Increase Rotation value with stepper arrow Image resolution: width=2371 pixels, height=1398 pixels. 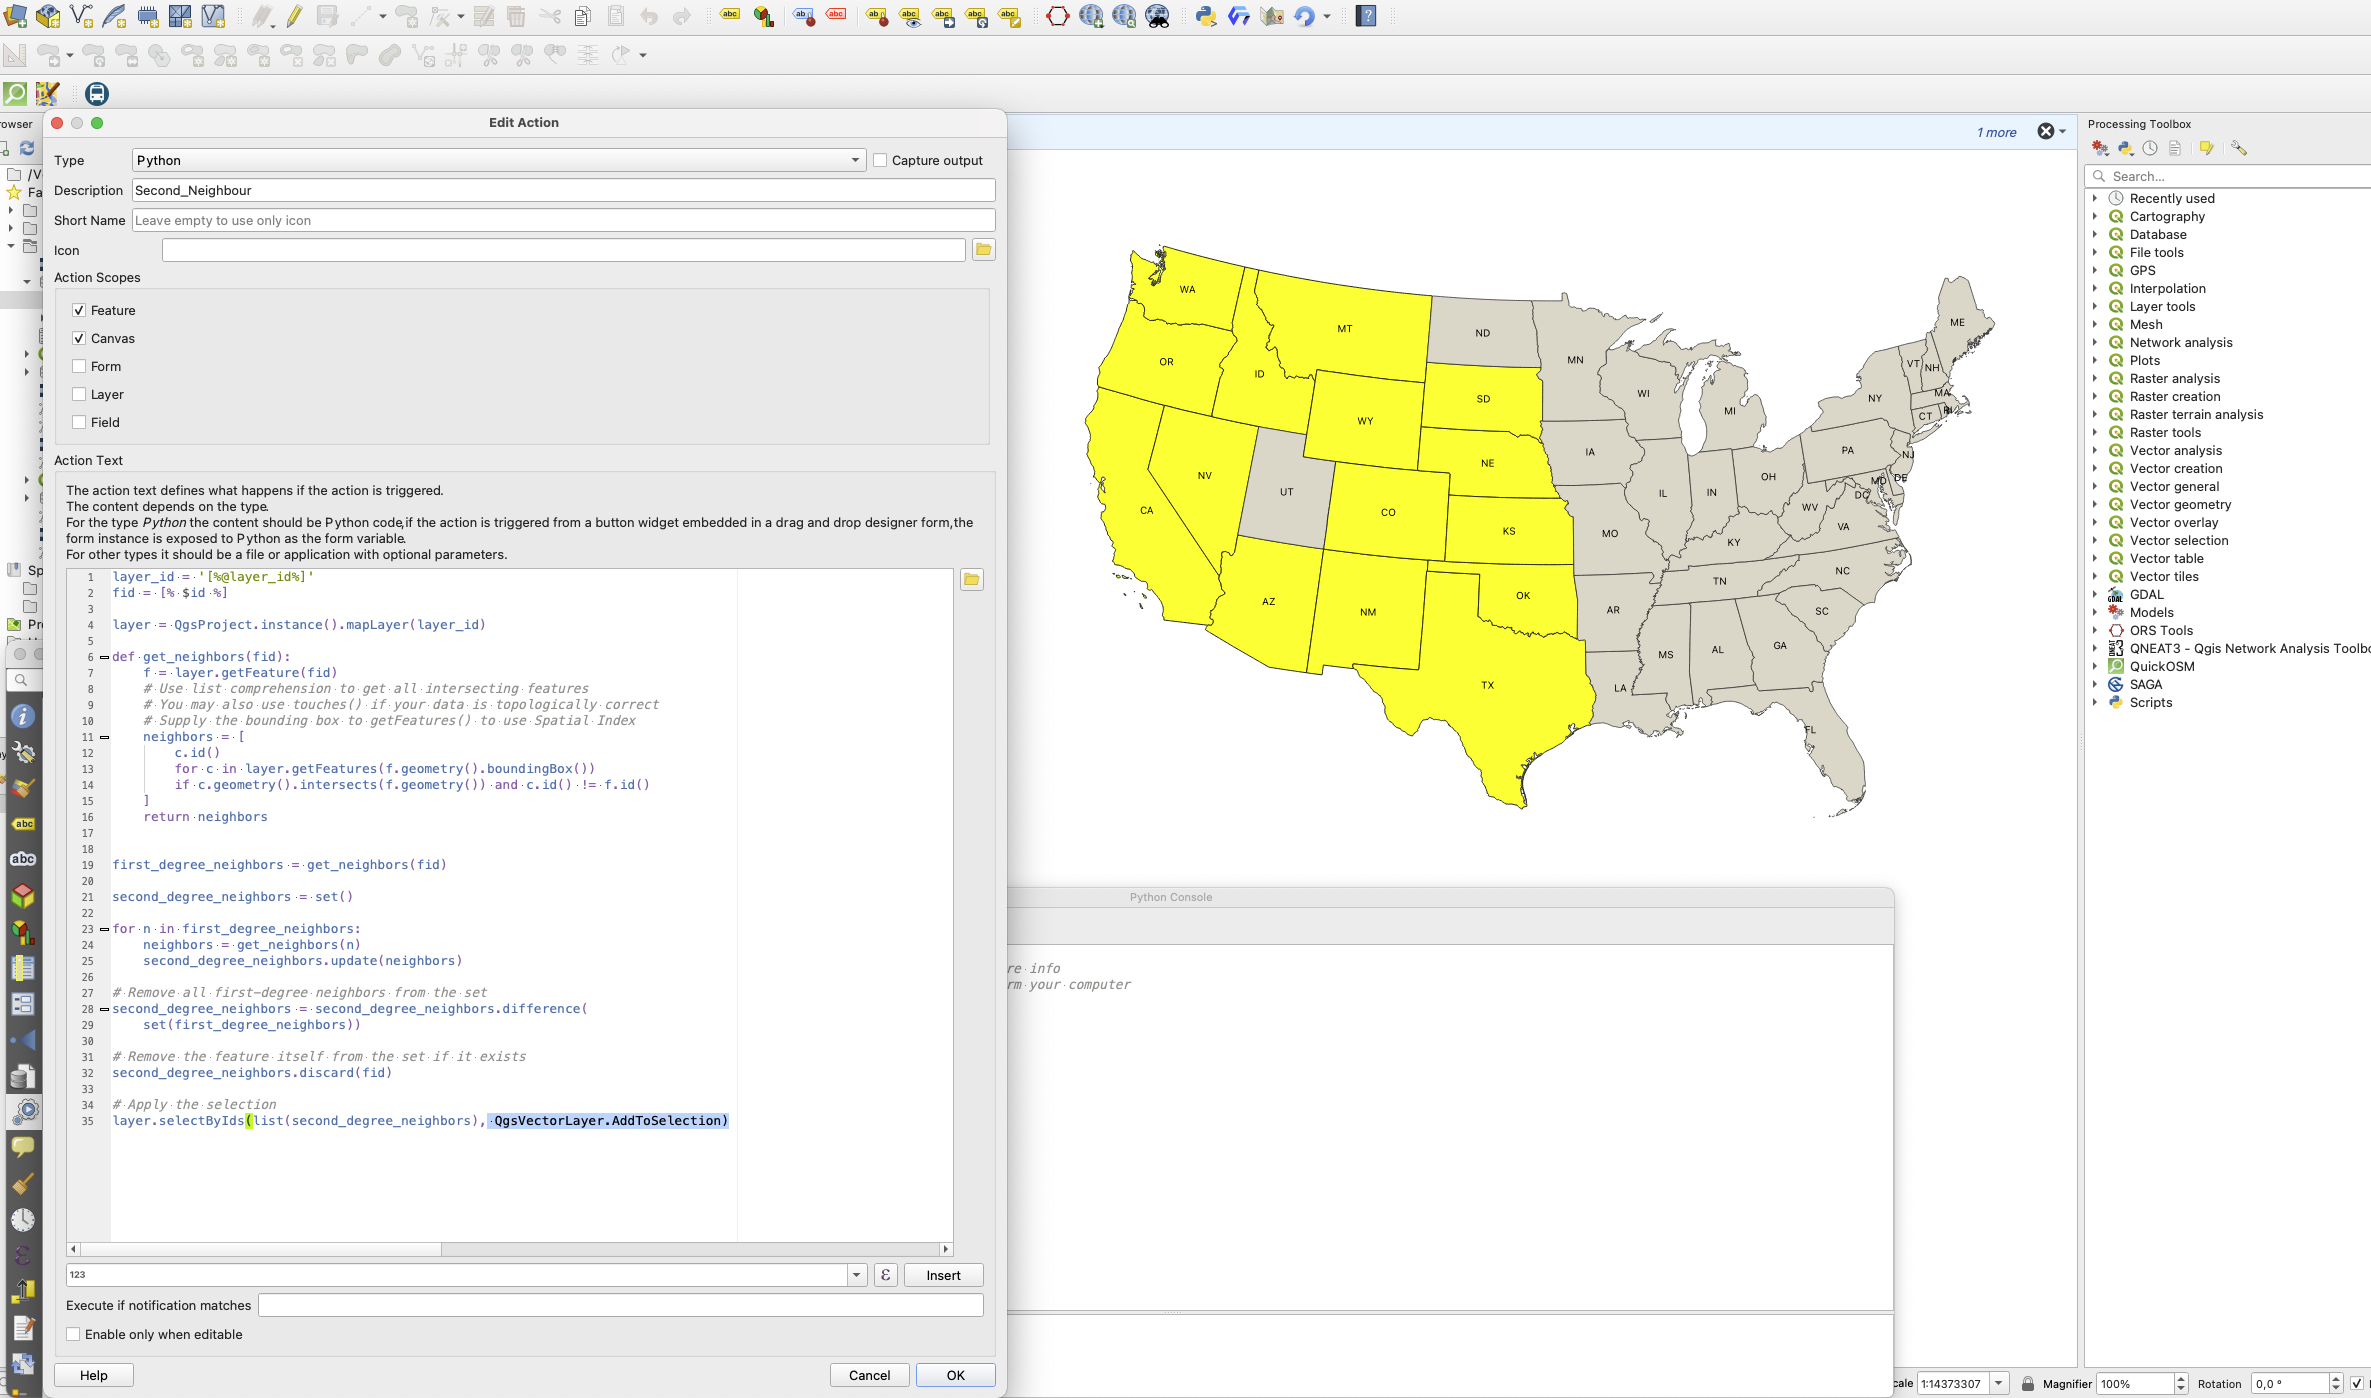coord(2336,1379)
